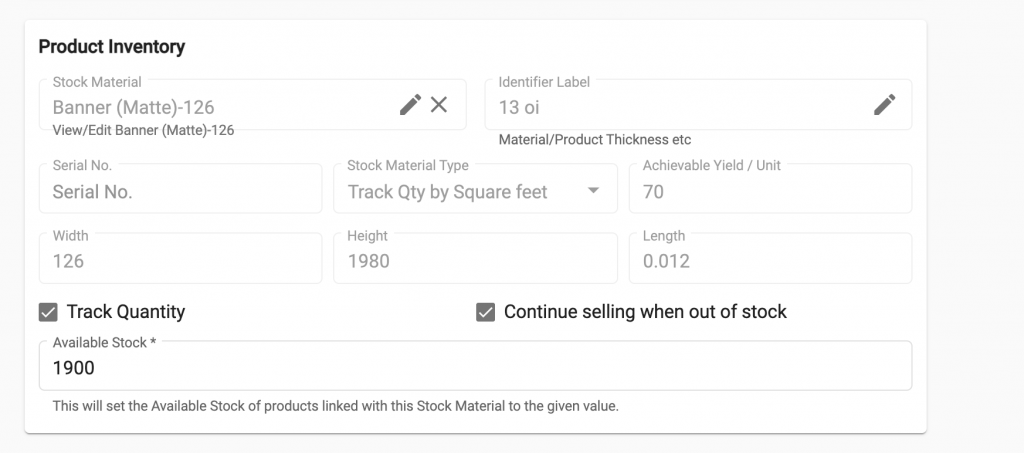Screen dimensions: 1024x453
Task: Click the Banner (Matte)-126 stock material text
Action: 133,107
